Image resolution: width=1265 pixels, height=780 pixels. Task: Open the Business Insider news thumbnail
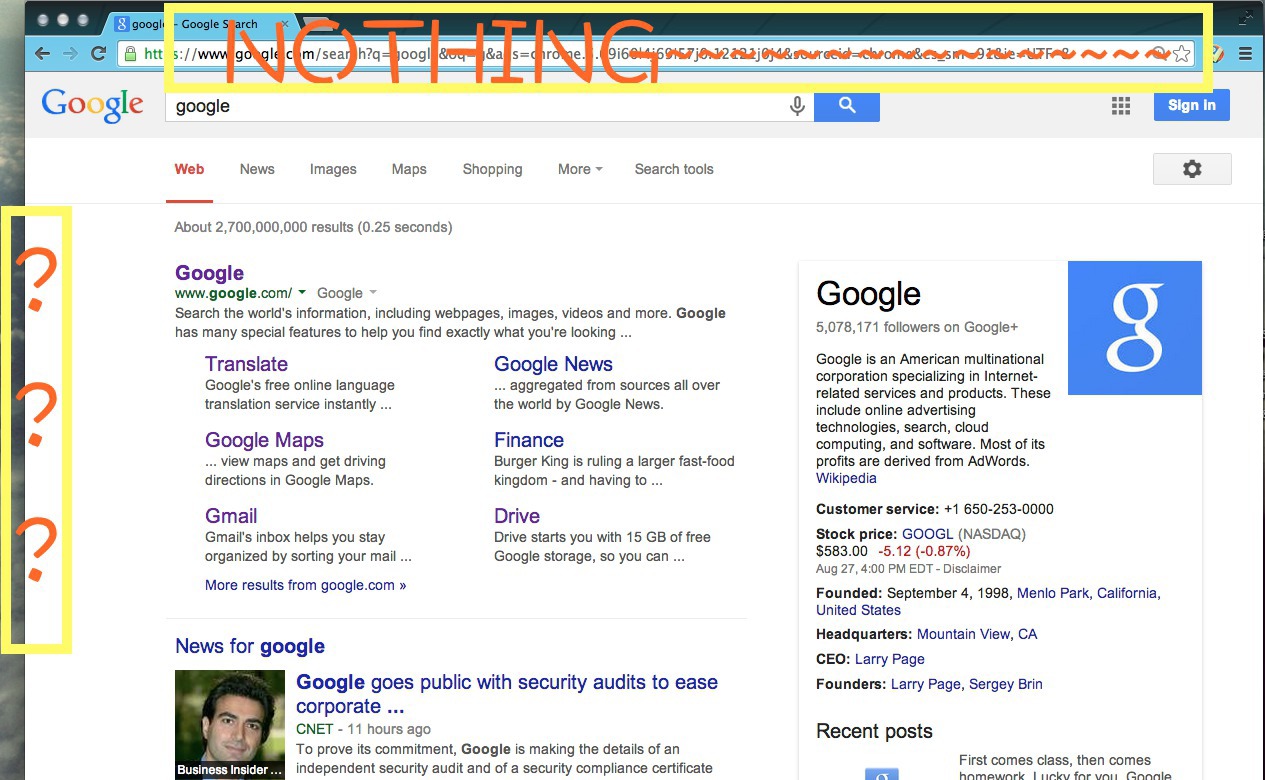coord(230,725)
